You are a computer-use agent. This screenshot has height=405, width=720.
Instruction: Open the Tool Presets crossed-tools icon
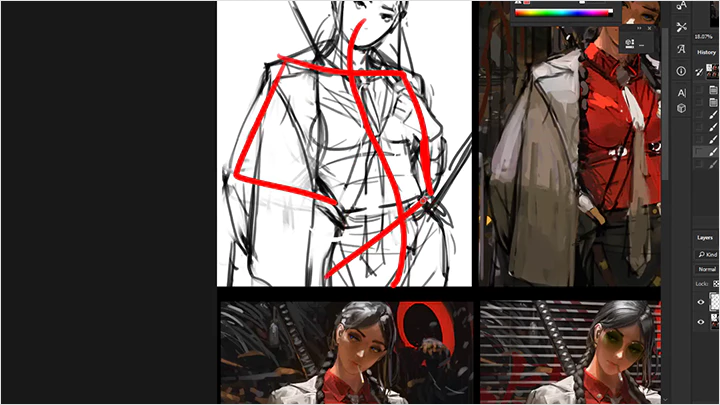click(x=681, y=28)
